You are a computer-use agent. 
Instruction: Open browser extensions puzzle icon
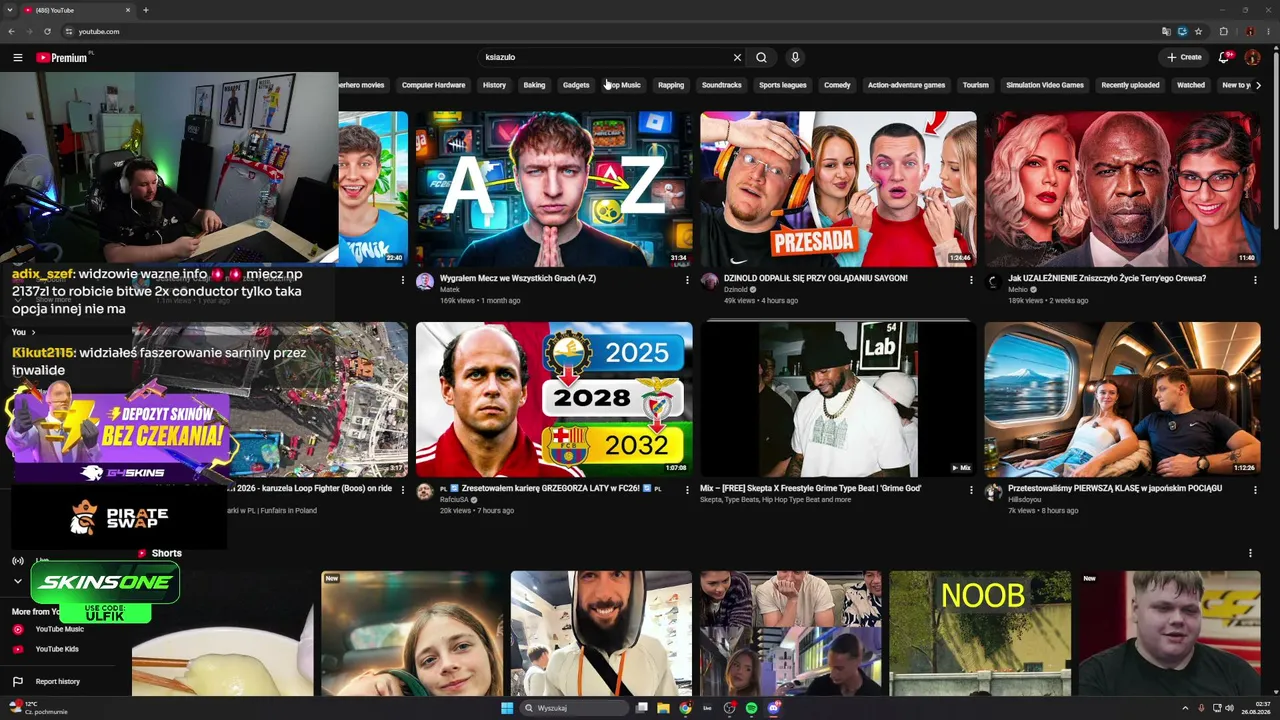point(1223,31)
